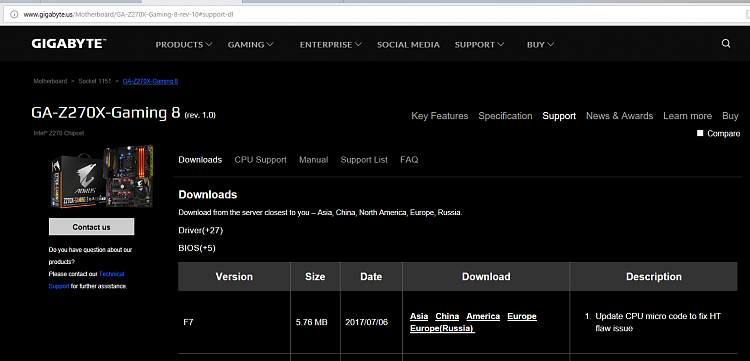Expand the BUY menu
Viewport: 750px width, 361px height.
pyautogui.click(x=540, y=44)
